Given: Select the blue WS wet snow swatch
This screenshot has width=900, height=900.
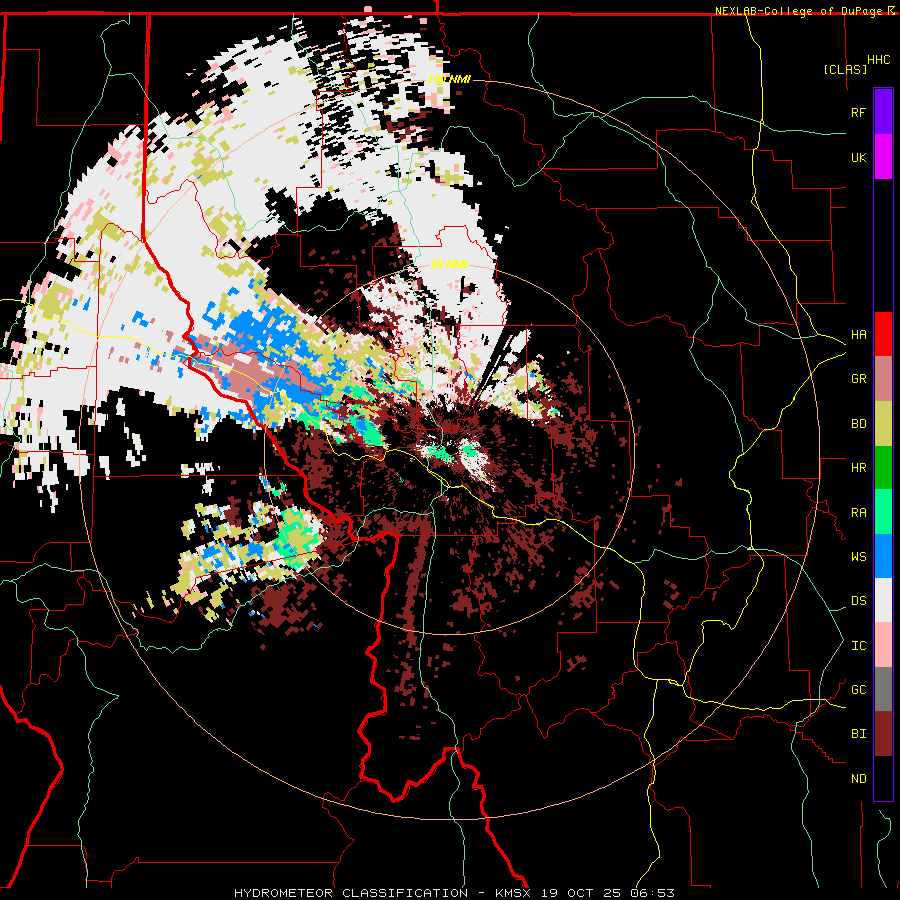Looking at the screenshot, I should click(883, 556).
